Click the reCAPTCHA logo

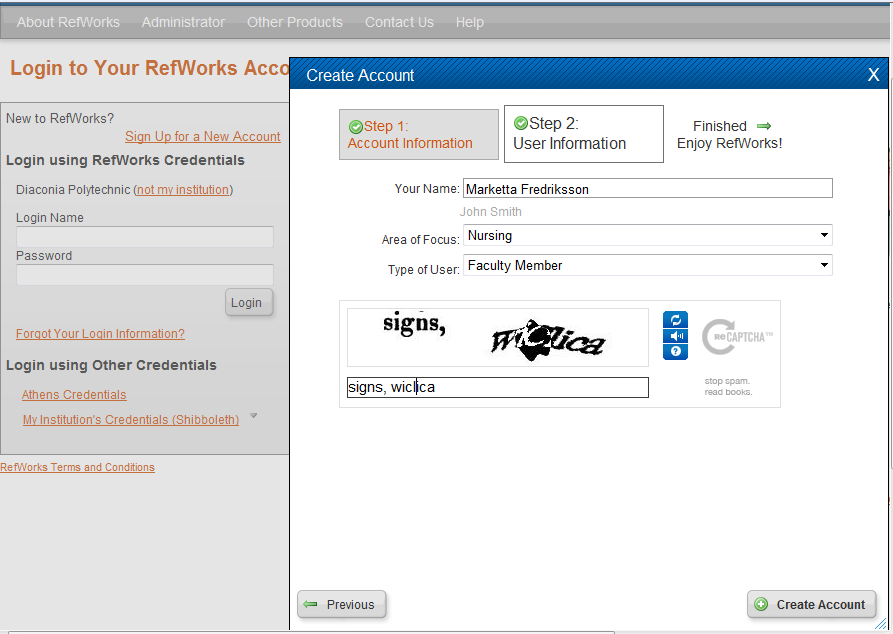tap(737, 337)
